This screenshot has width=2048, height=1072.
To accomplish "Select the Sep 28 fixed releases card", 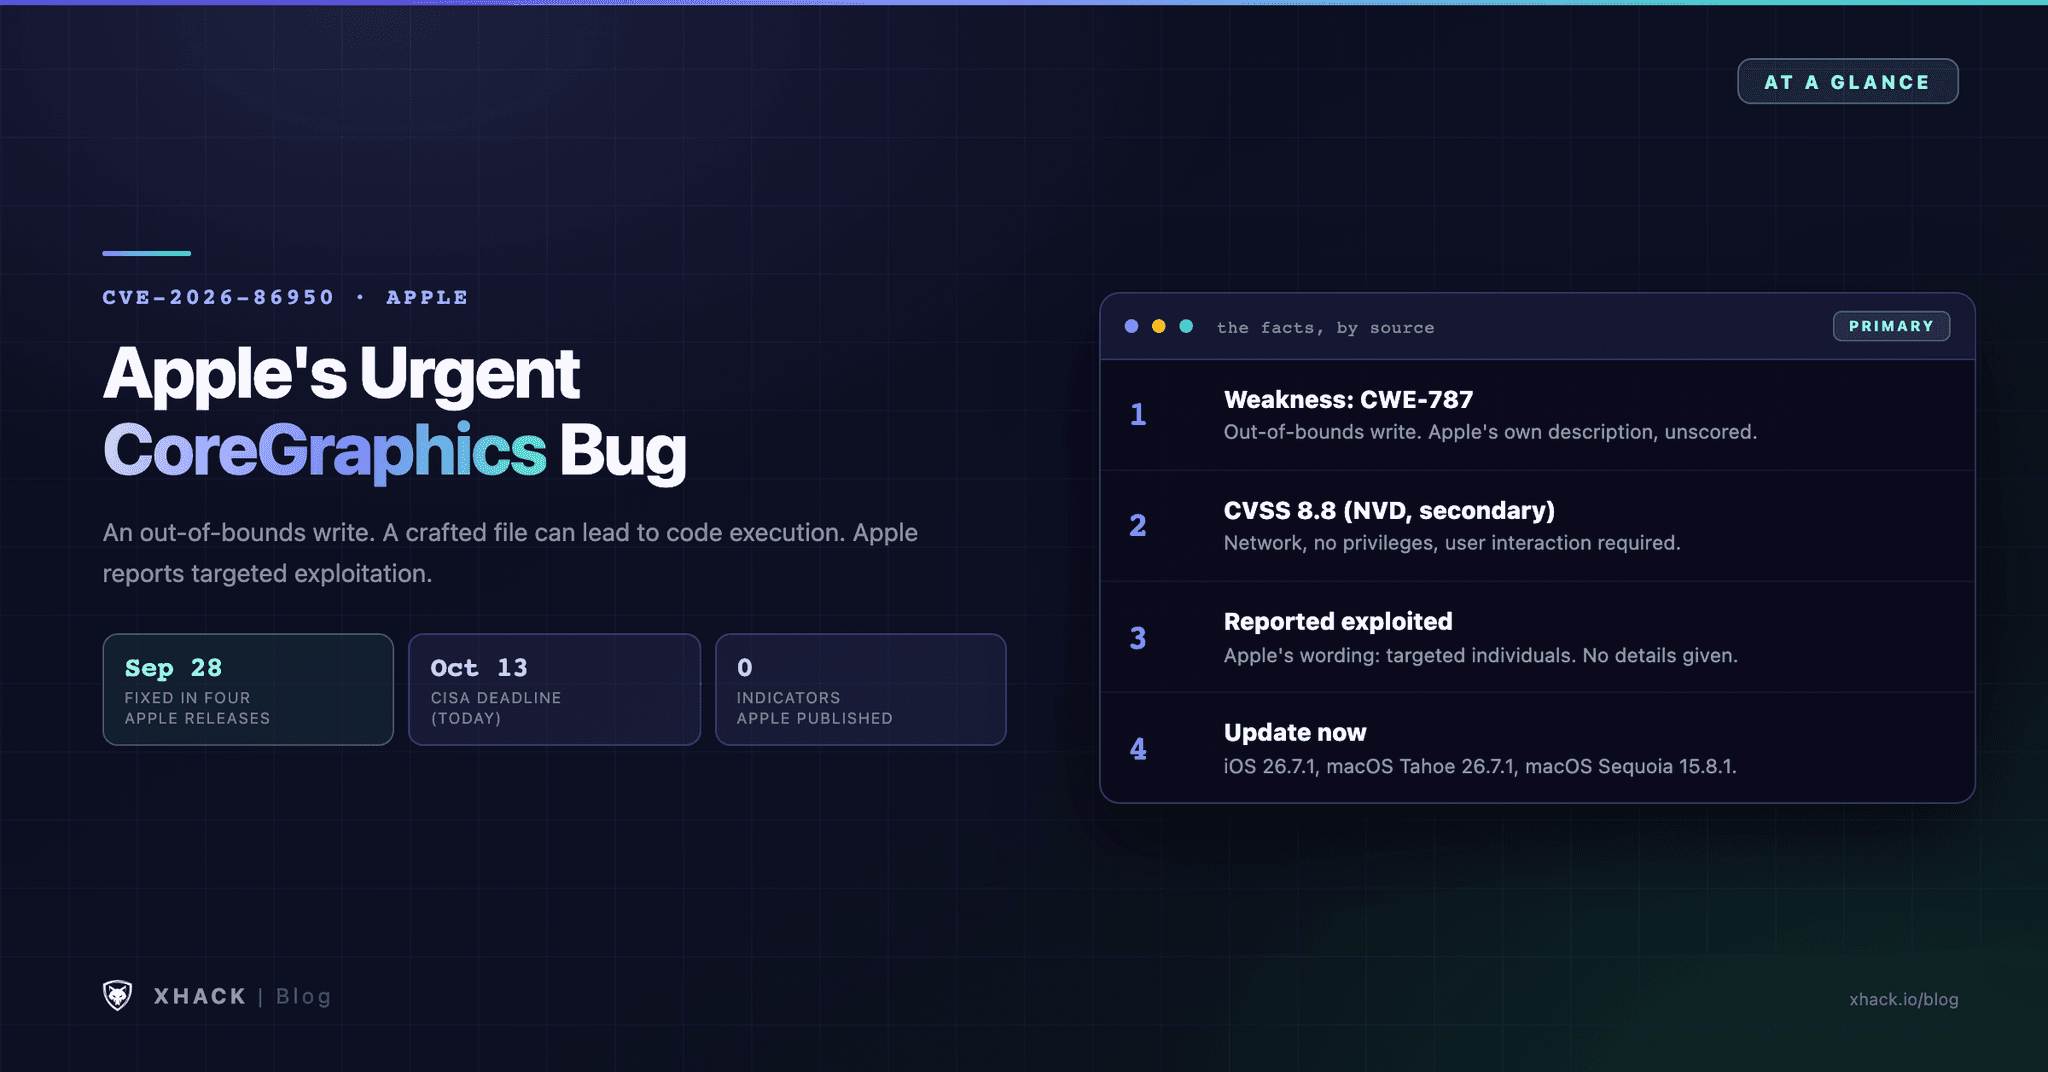I will tap(248, 689).
